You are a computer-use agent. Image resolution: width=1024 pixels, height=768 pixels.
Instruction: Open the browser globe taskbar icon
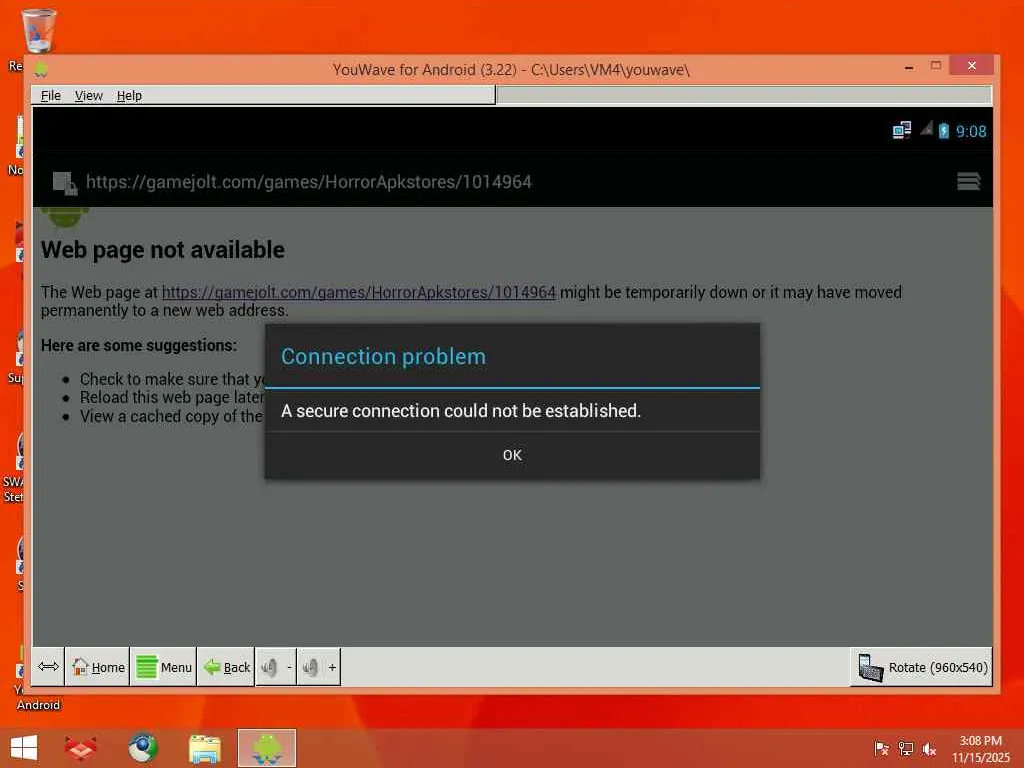pos(142,748)
